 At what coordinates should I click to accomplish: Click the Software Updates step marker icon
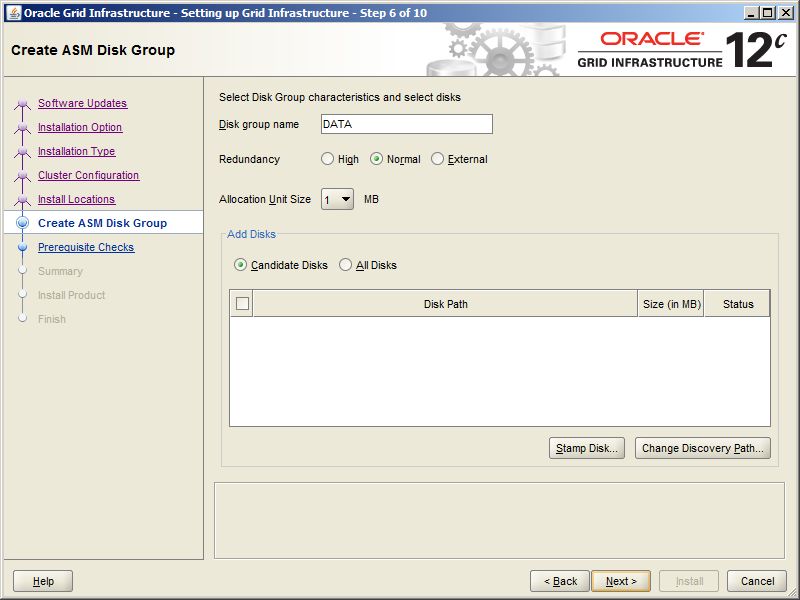coord(22,104)
